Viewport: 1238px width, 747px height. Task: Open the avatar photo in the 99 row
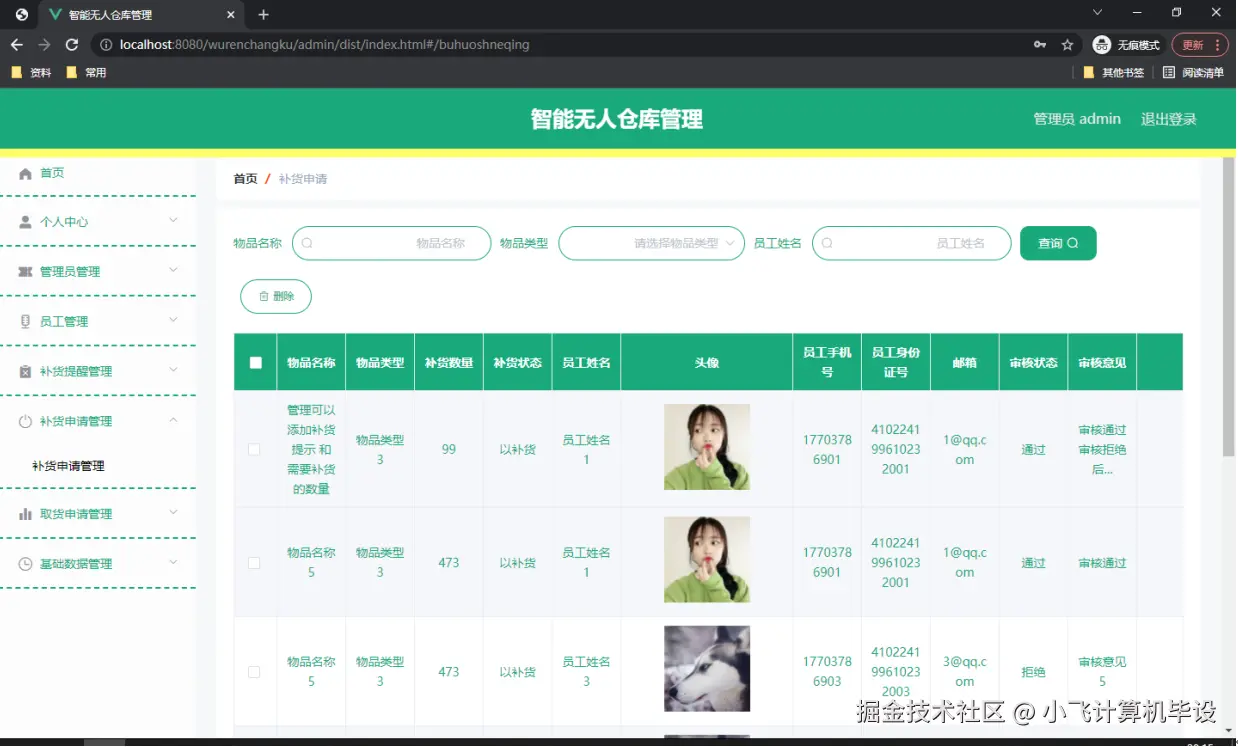707,447
